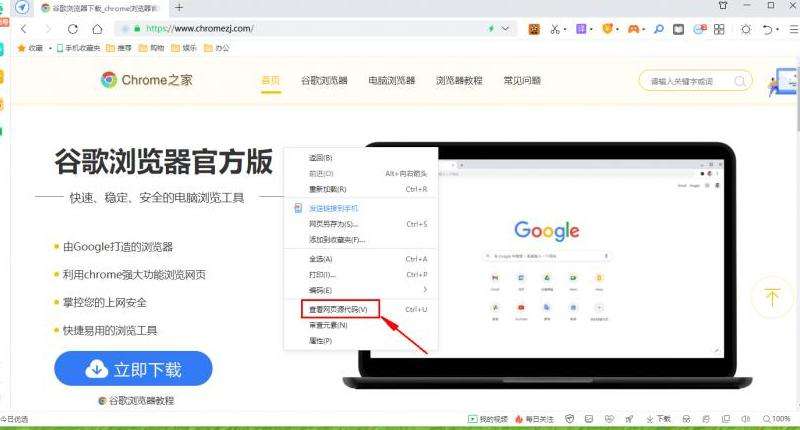The image size is (800, 430).
Task: Open the game controller toolbar icon
Action: (x=634, y=29)
